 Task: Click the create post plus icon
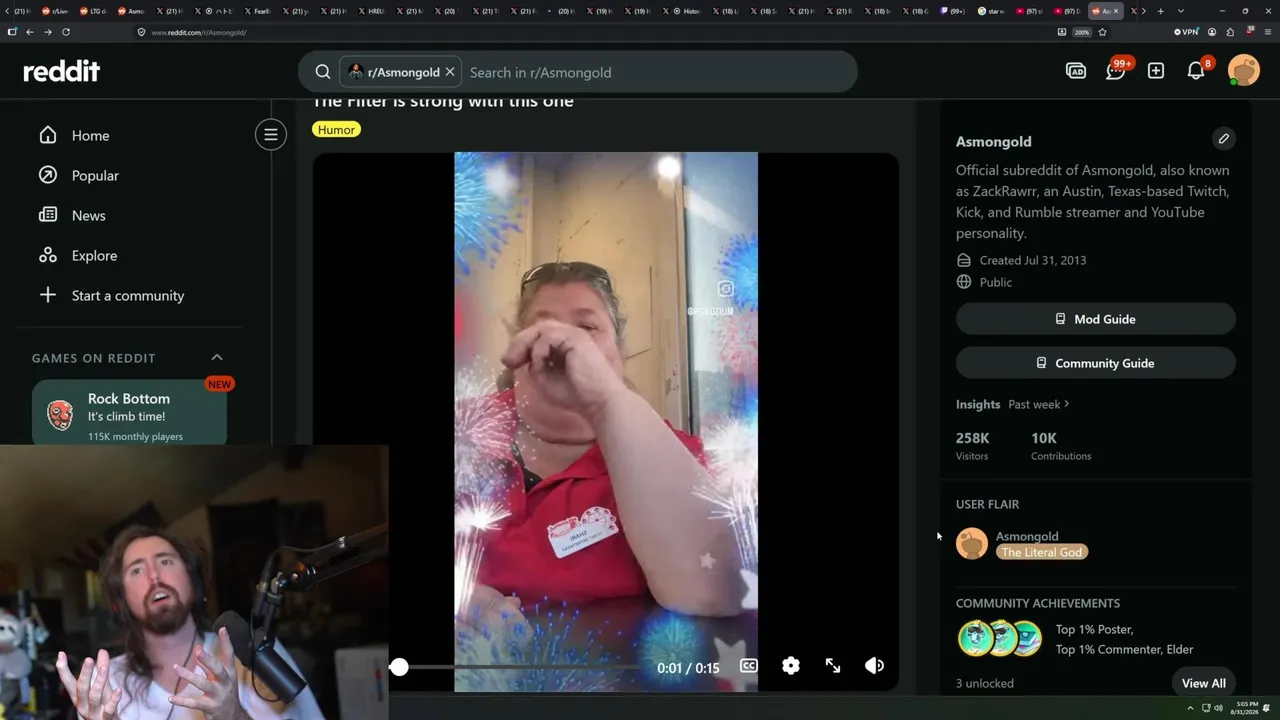tap(1156, 71)
